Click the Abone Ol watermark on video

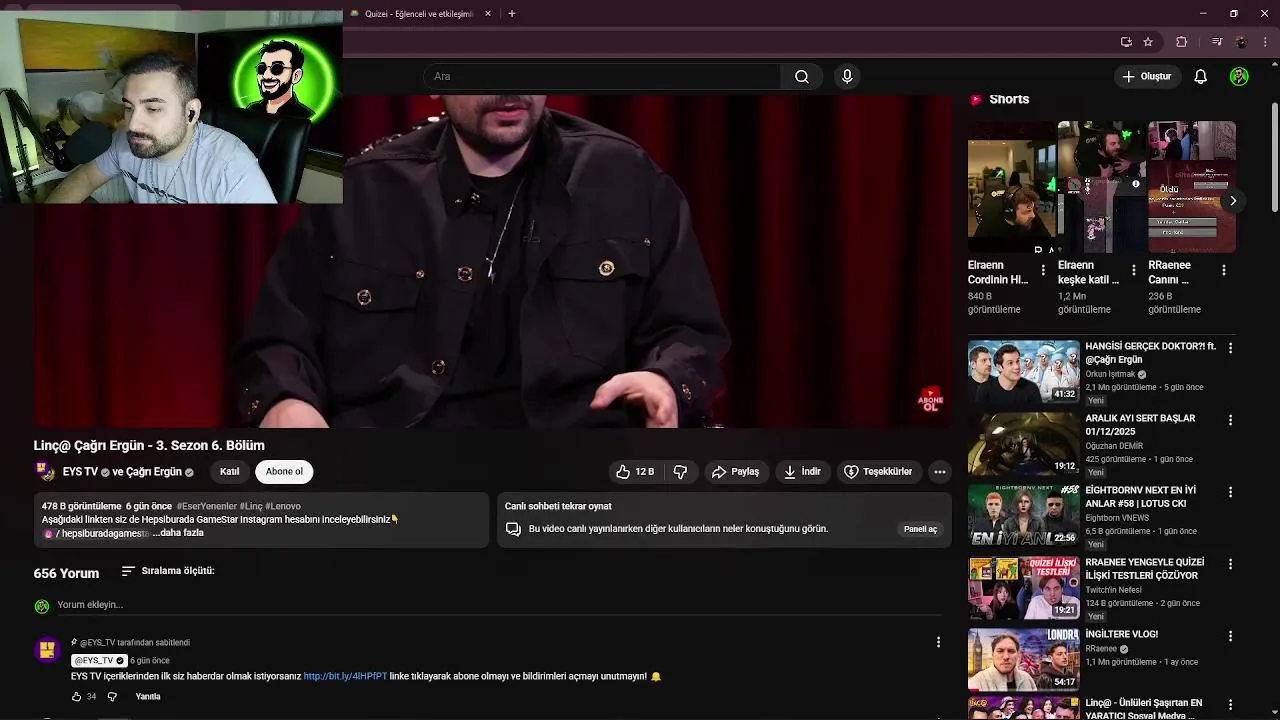tap(930, 400)
